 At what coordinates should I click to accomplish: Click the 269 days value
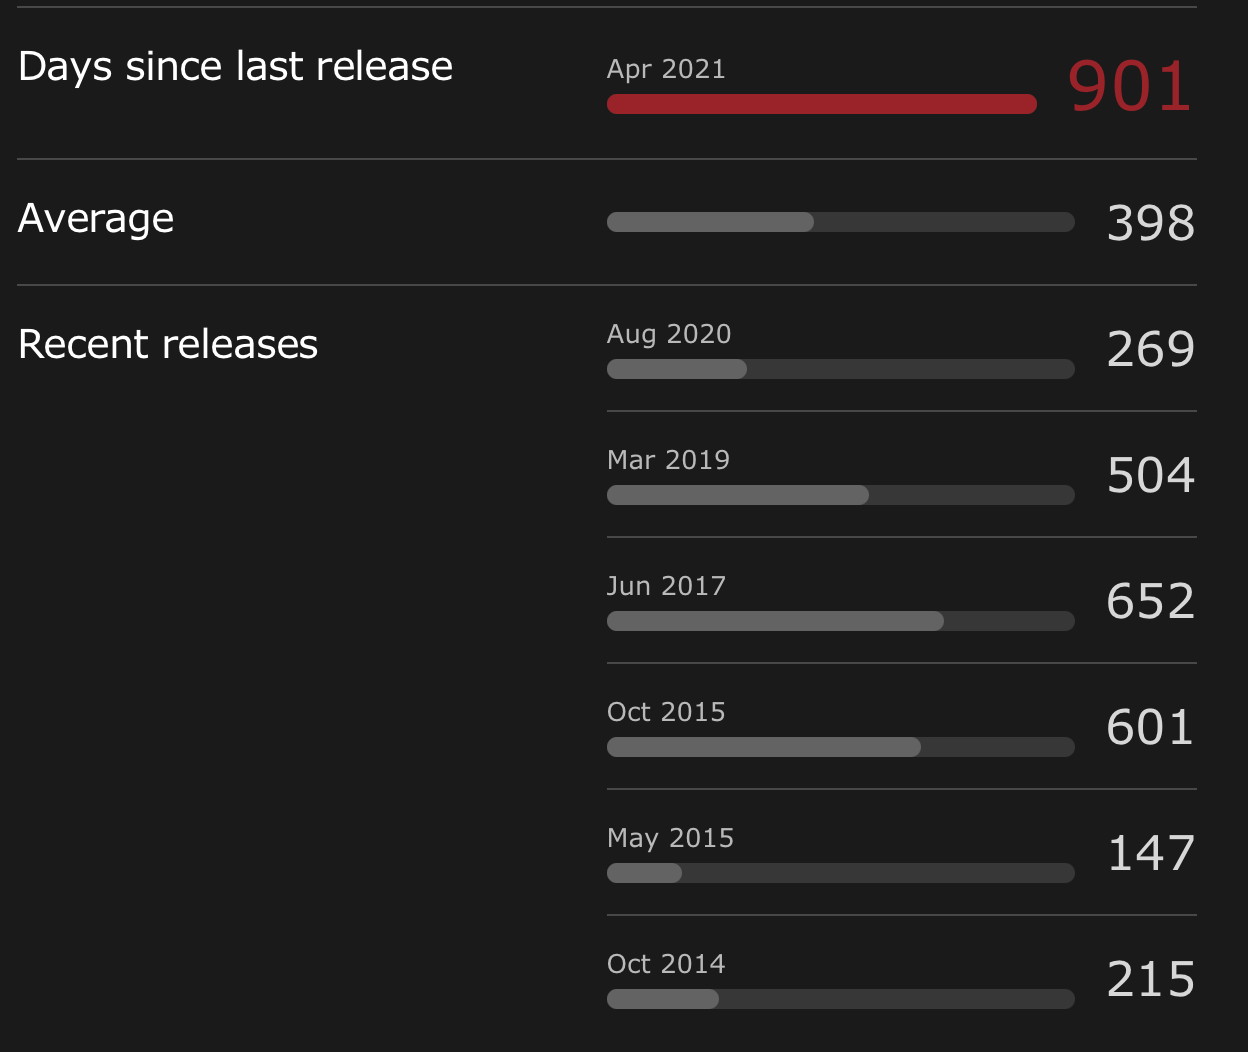[x=1151, y=349]
